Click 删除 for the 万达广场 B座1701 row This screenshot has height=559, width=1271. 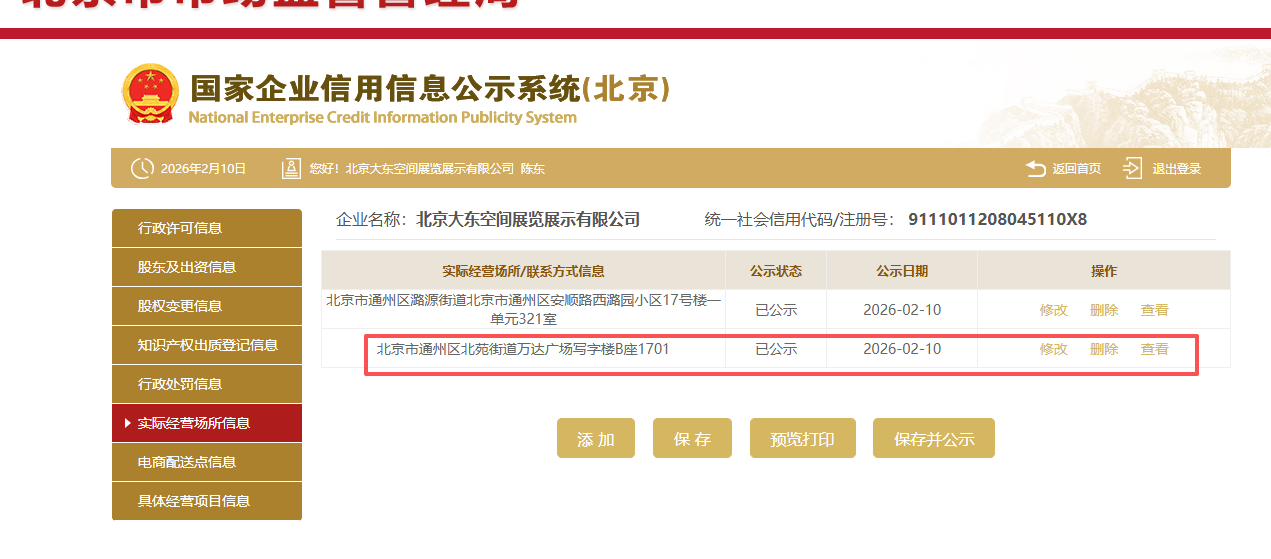tap(1104, 349)
